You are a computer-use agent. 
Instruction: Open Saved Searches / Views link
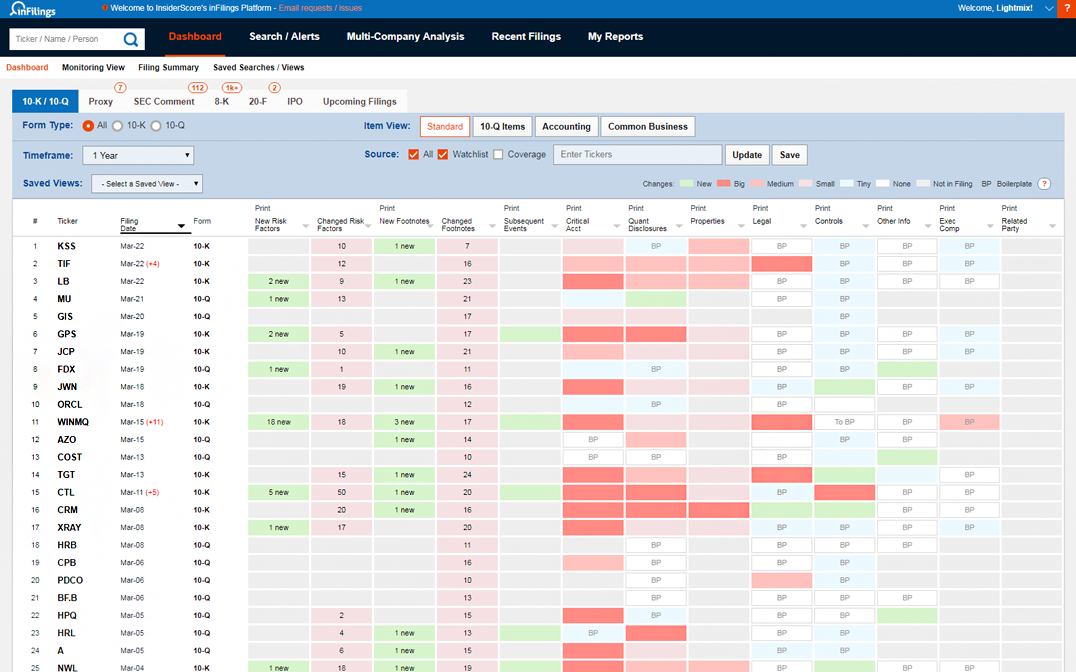pos(259,67)
